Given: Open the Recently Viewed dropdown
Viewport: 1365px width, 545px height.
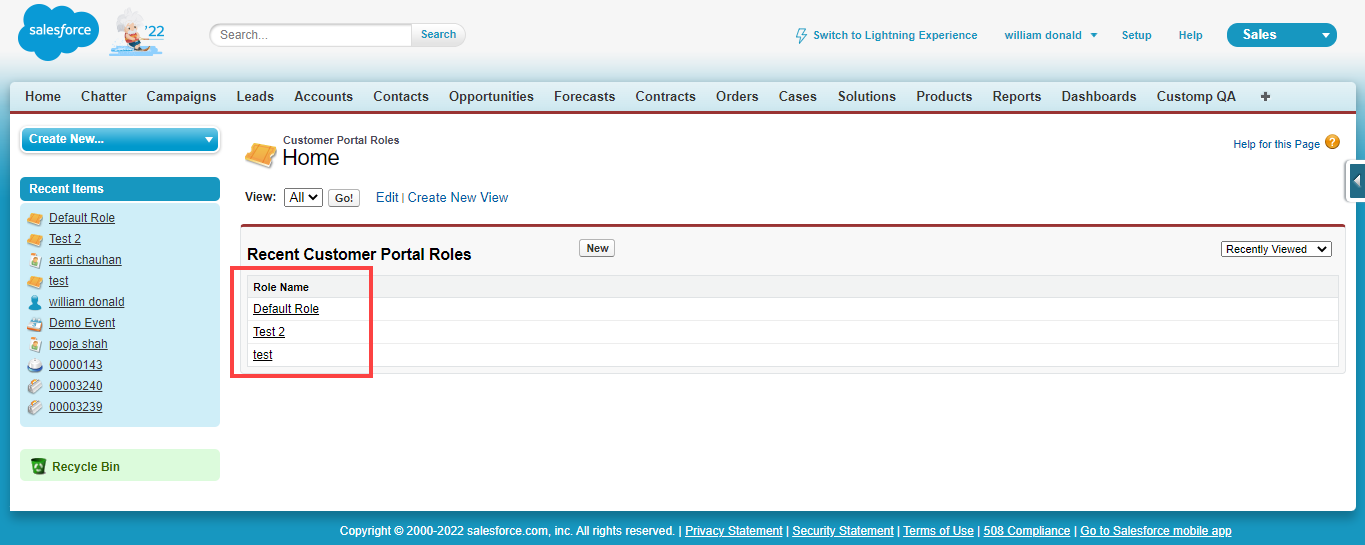Looking at the screenshot, I should coord(1276,249).
